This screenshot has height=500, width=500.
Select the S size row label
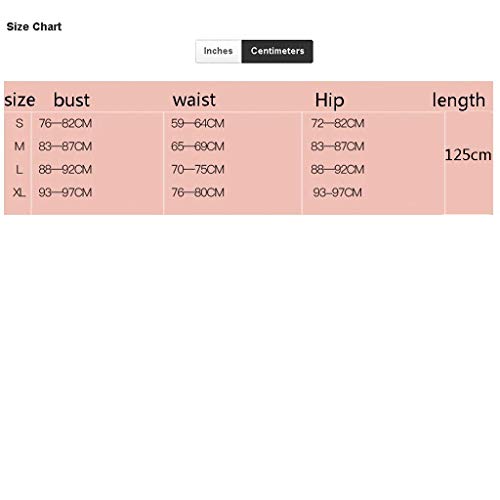tap(19, 123)
